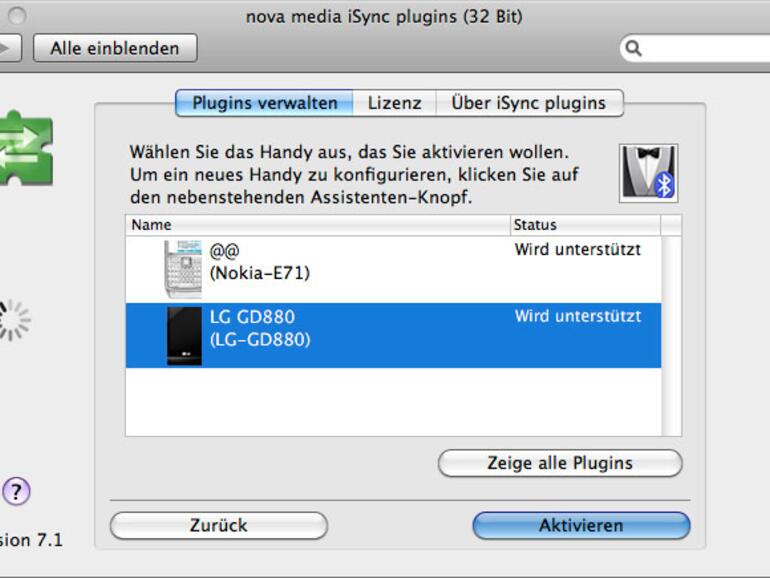This screenshot has width=770, height=578.
Task: Click the Zurück button
Action: pyautogui.click(x=219, y=525)
